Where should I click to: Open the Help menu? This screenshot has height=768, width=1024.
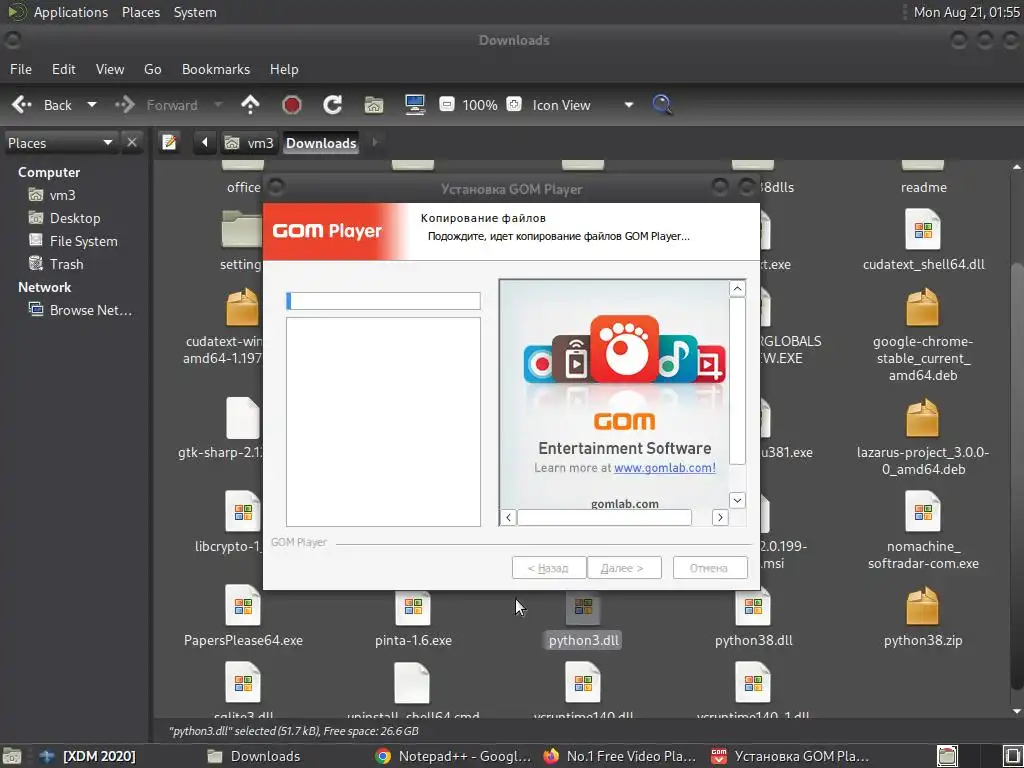[284, 69]
